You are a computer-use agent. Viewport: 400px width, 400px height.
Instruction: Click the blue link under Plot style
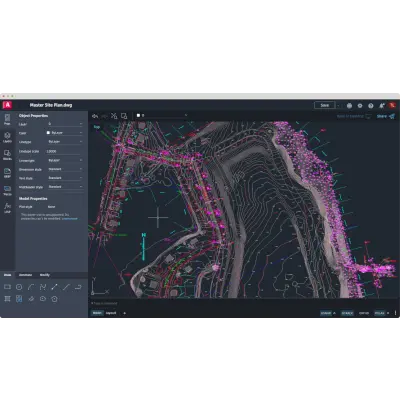point(69,219)
